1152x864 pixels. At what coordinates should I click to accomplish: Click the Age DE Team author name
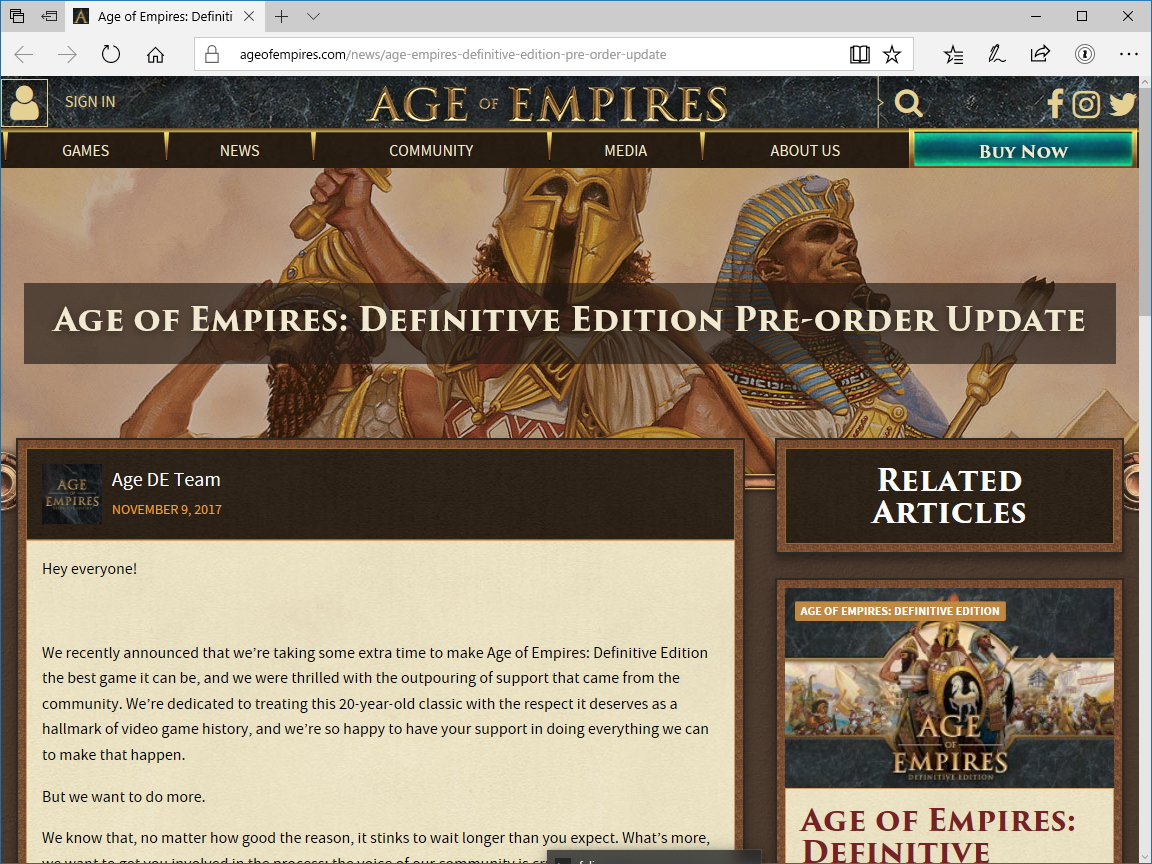pyautogui.click(x=166, y=480)
